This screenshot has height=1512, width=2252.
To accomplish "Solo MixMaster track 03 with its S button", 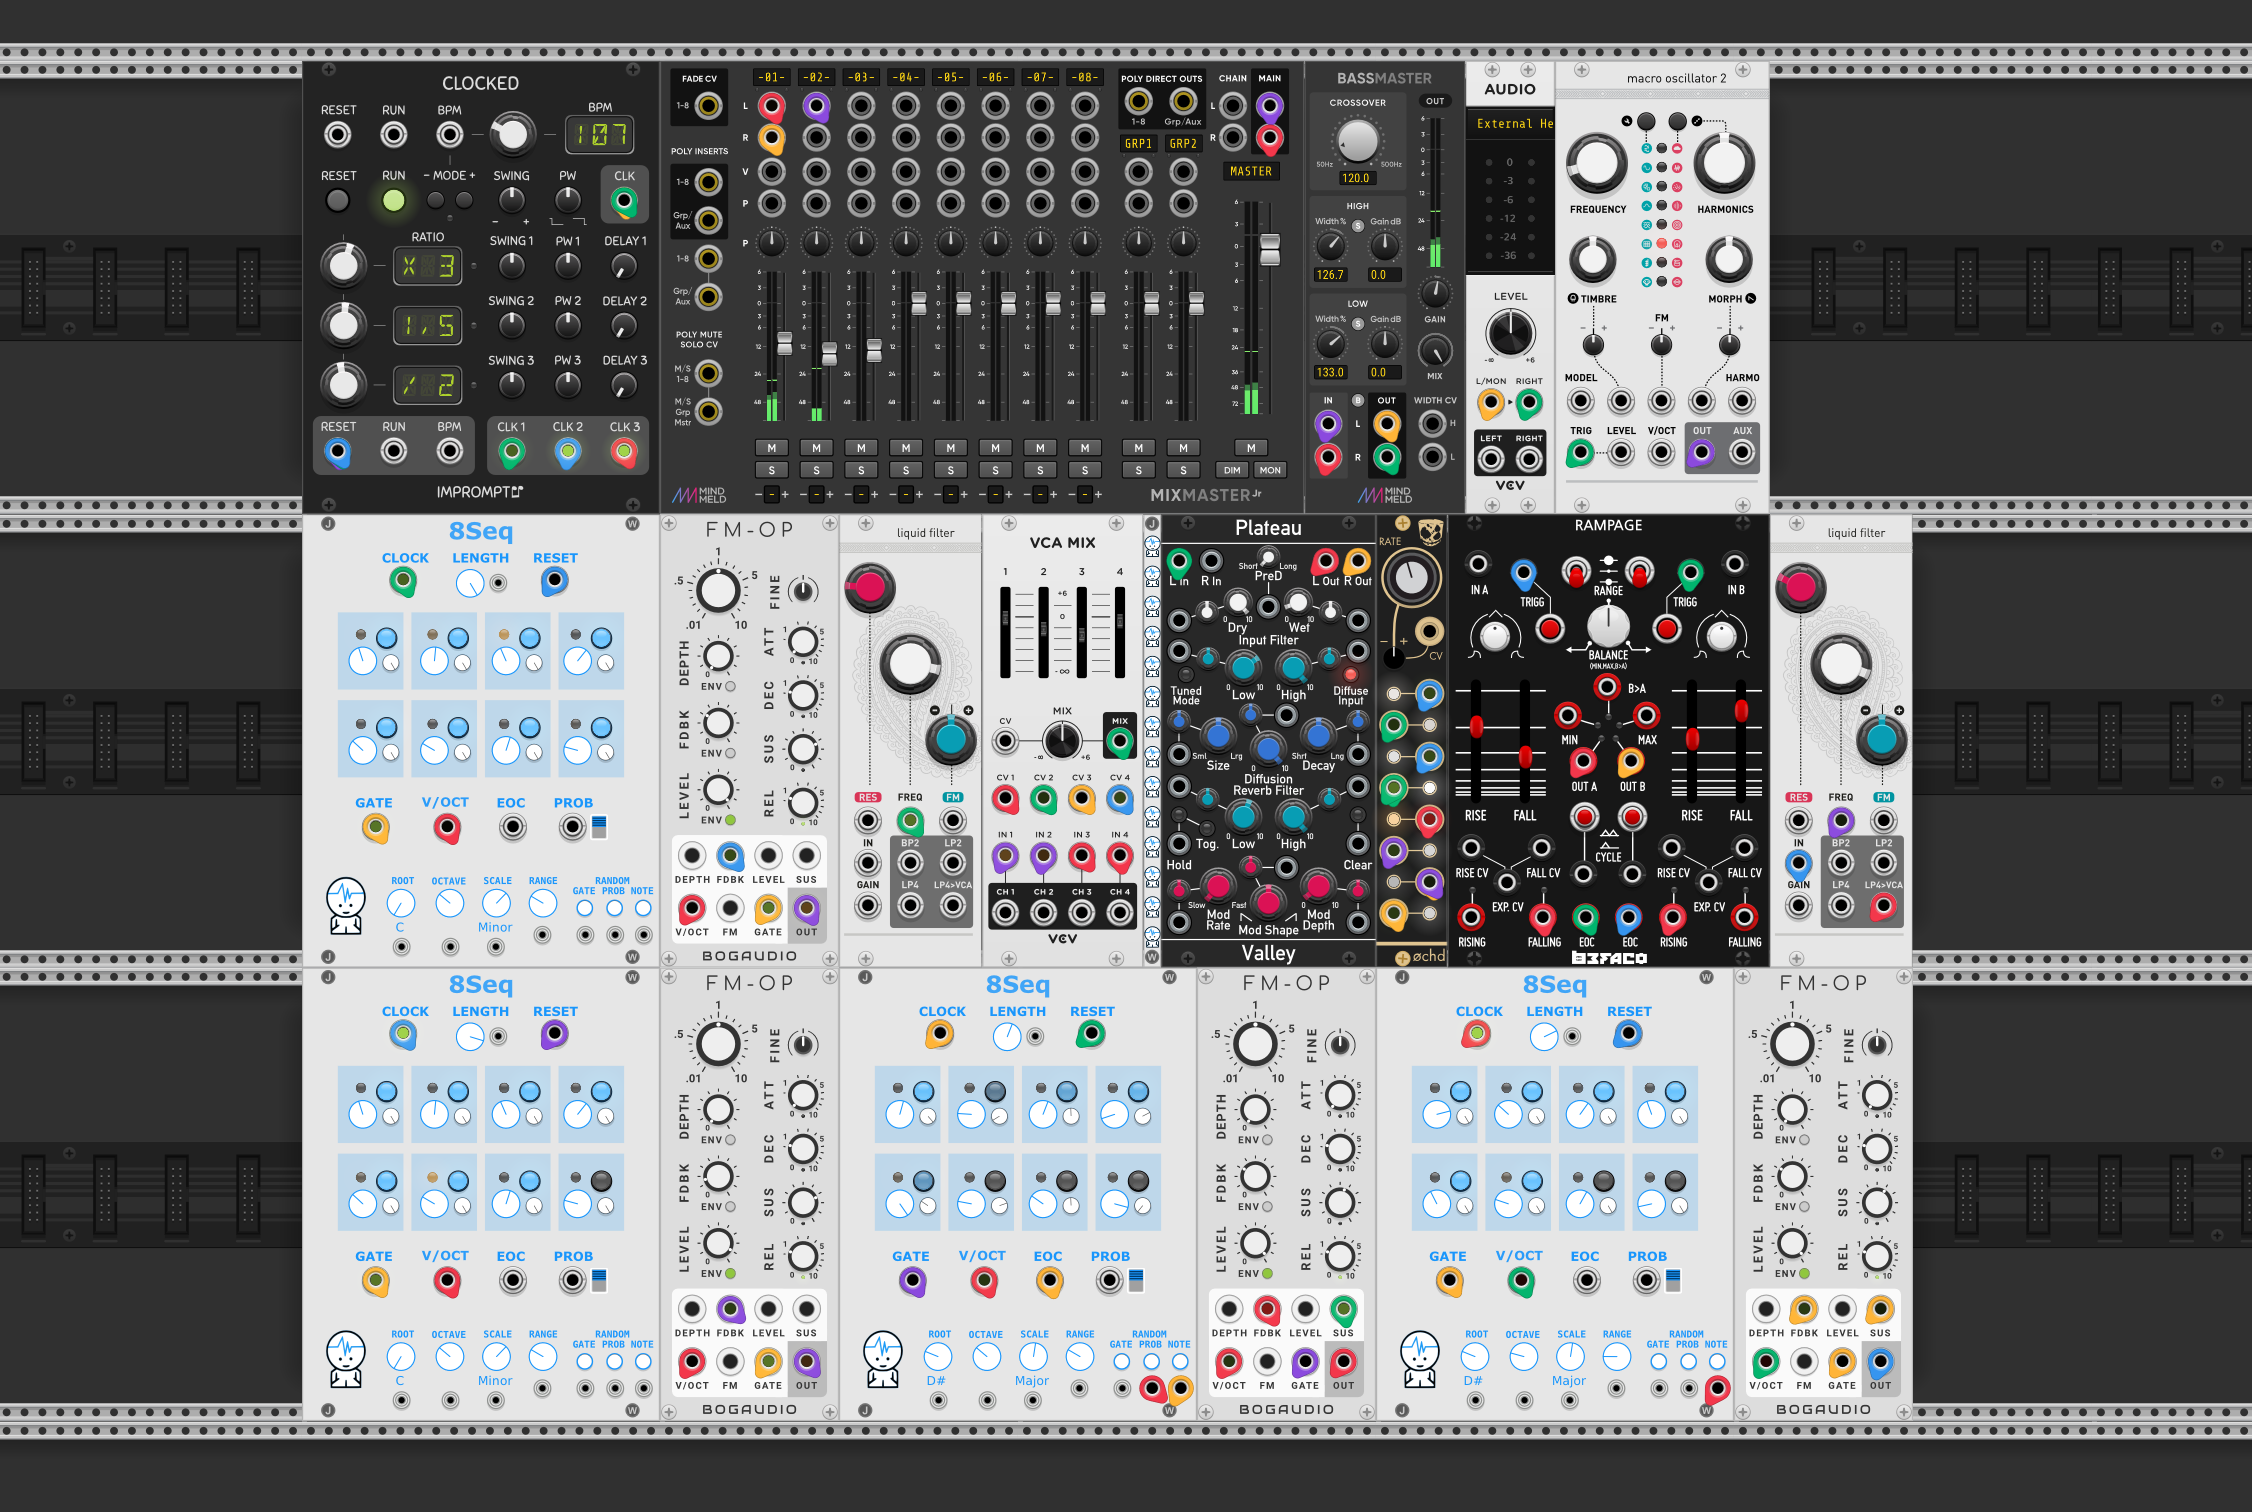I will click(x=861, y=470).
